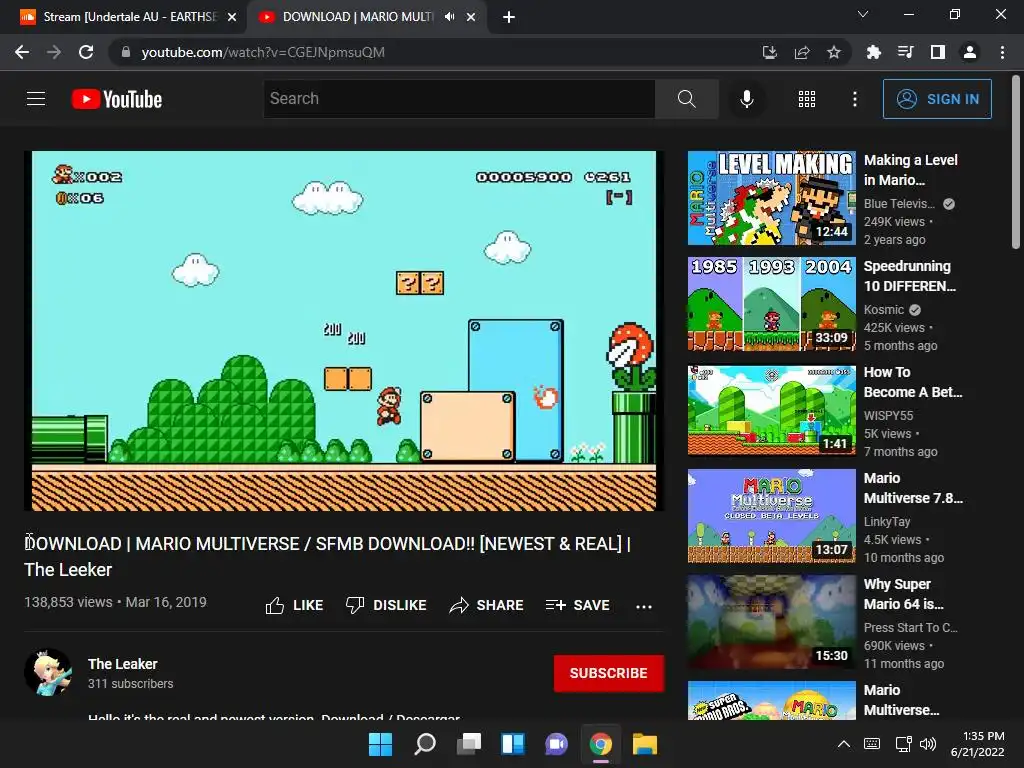1024x768 pixels.
Task: Open volume control in system tray
Action: pyautogui.click(x=927, y=744)
